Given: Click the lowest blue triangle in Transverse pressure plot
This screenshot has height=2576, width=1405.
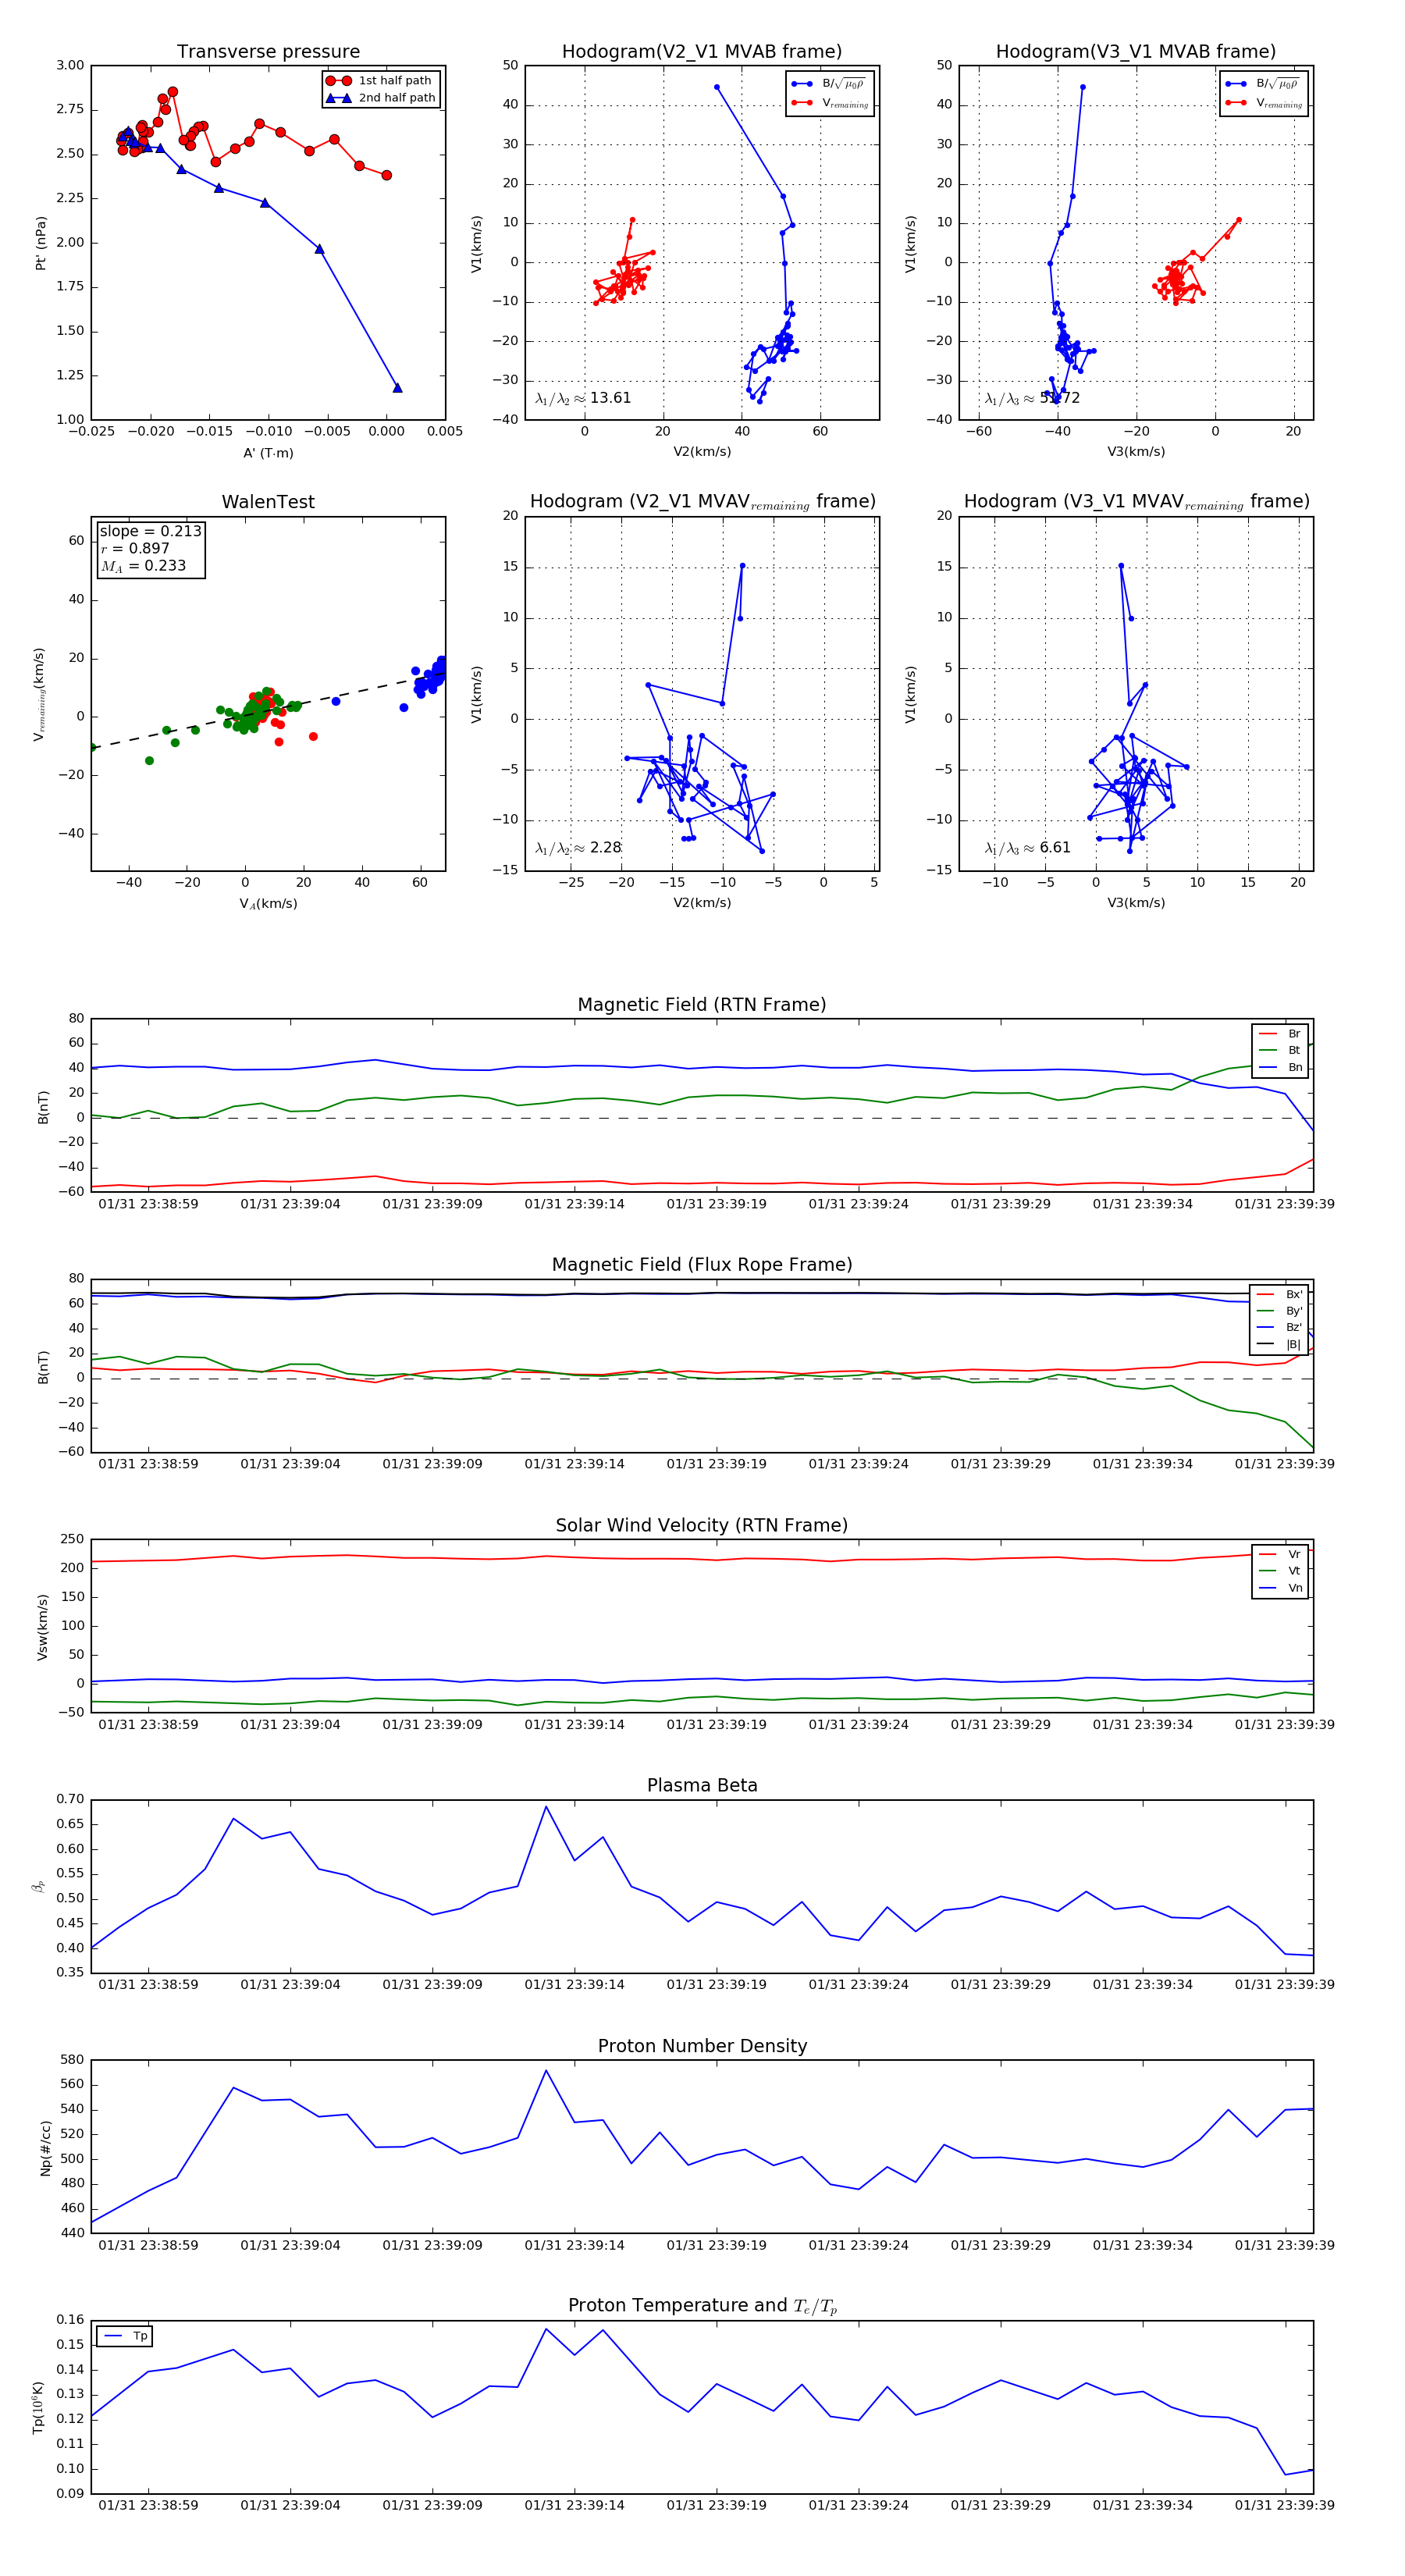Looking at the screenshot, I should [397, 388].
